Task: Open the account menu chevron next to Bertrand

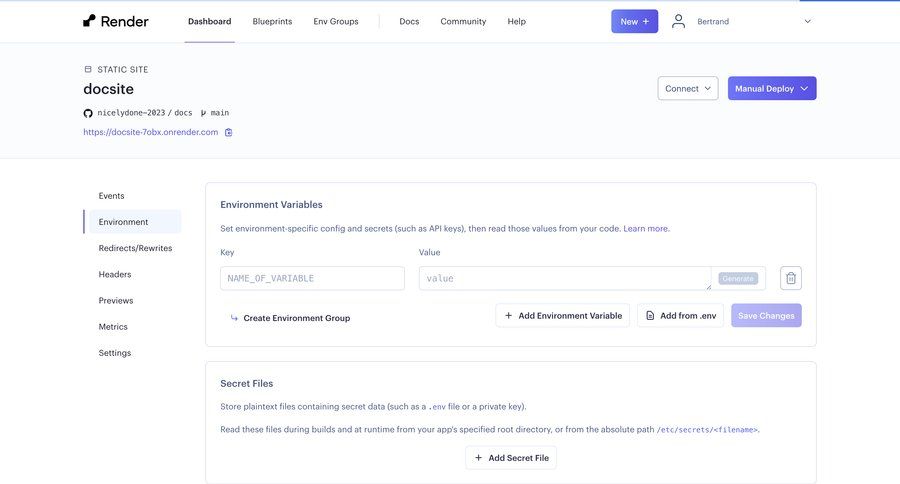Action: [x=807, y=21]
